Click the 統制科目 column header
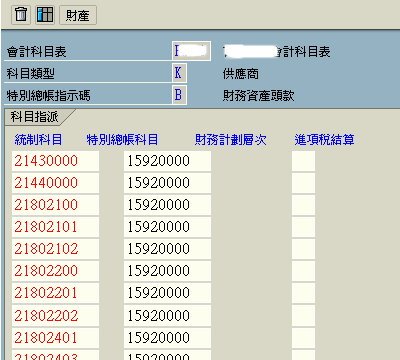 (x=38, y=140)
